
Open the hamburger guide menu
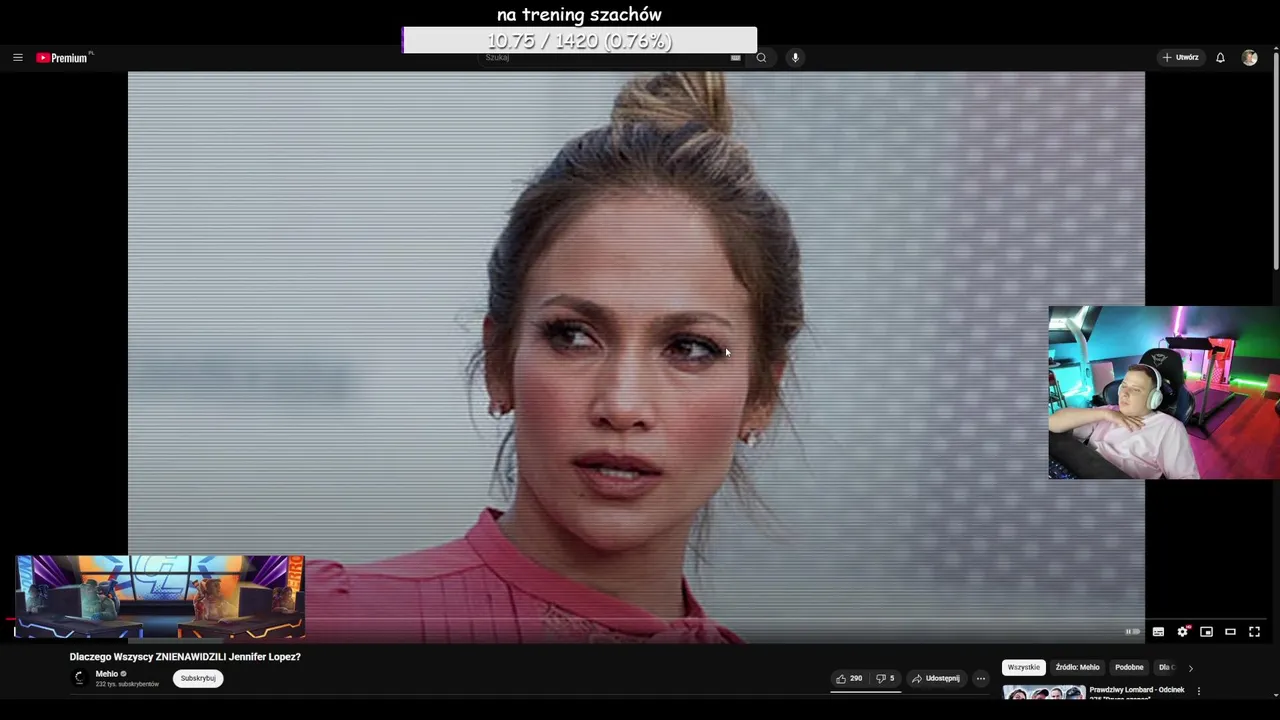click(x=17, y=58)
